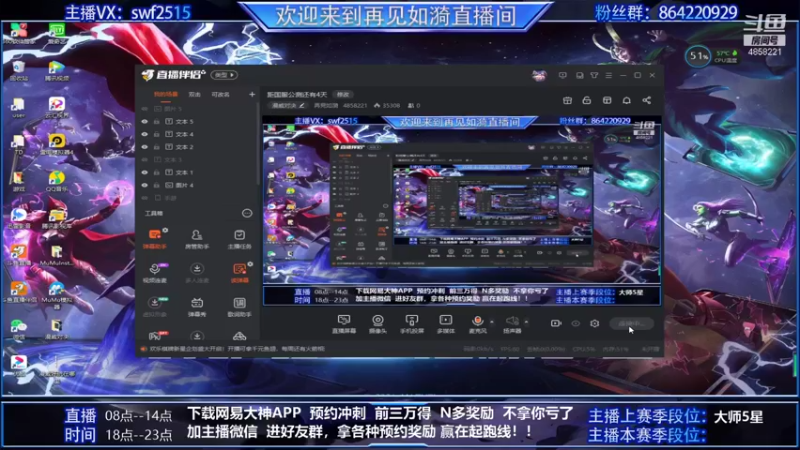Open the 回收站 Recycle Bin desktop icon
The height and width of the screenshot is (450, 800).
(x=18, y=72)
